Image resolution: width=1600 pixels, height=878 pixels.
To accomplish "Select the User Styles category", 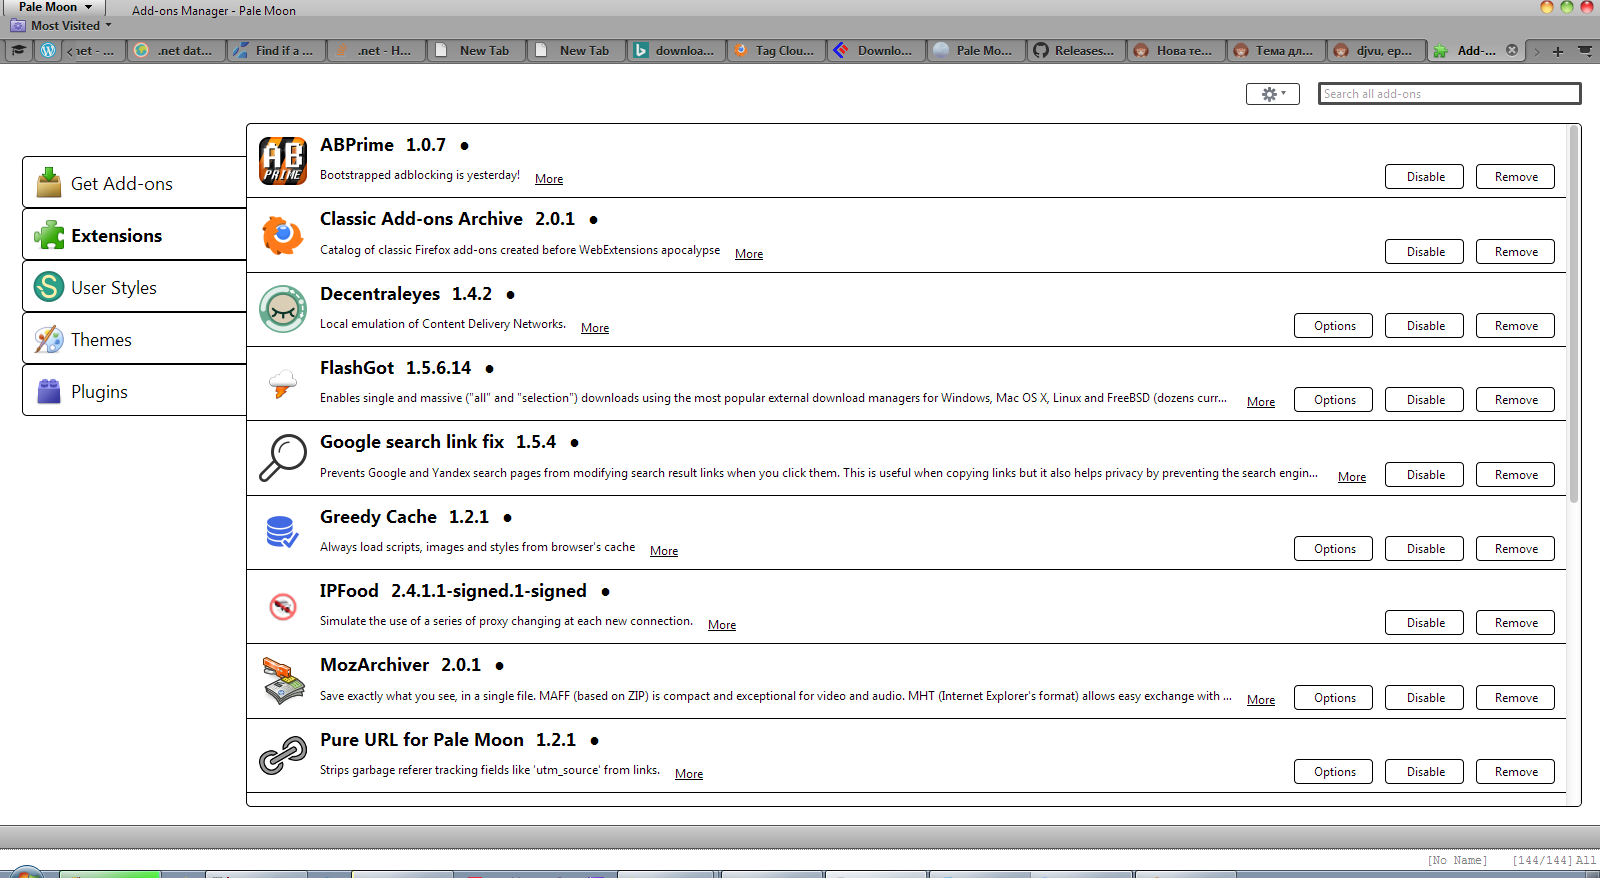I will tap(134, 287).
